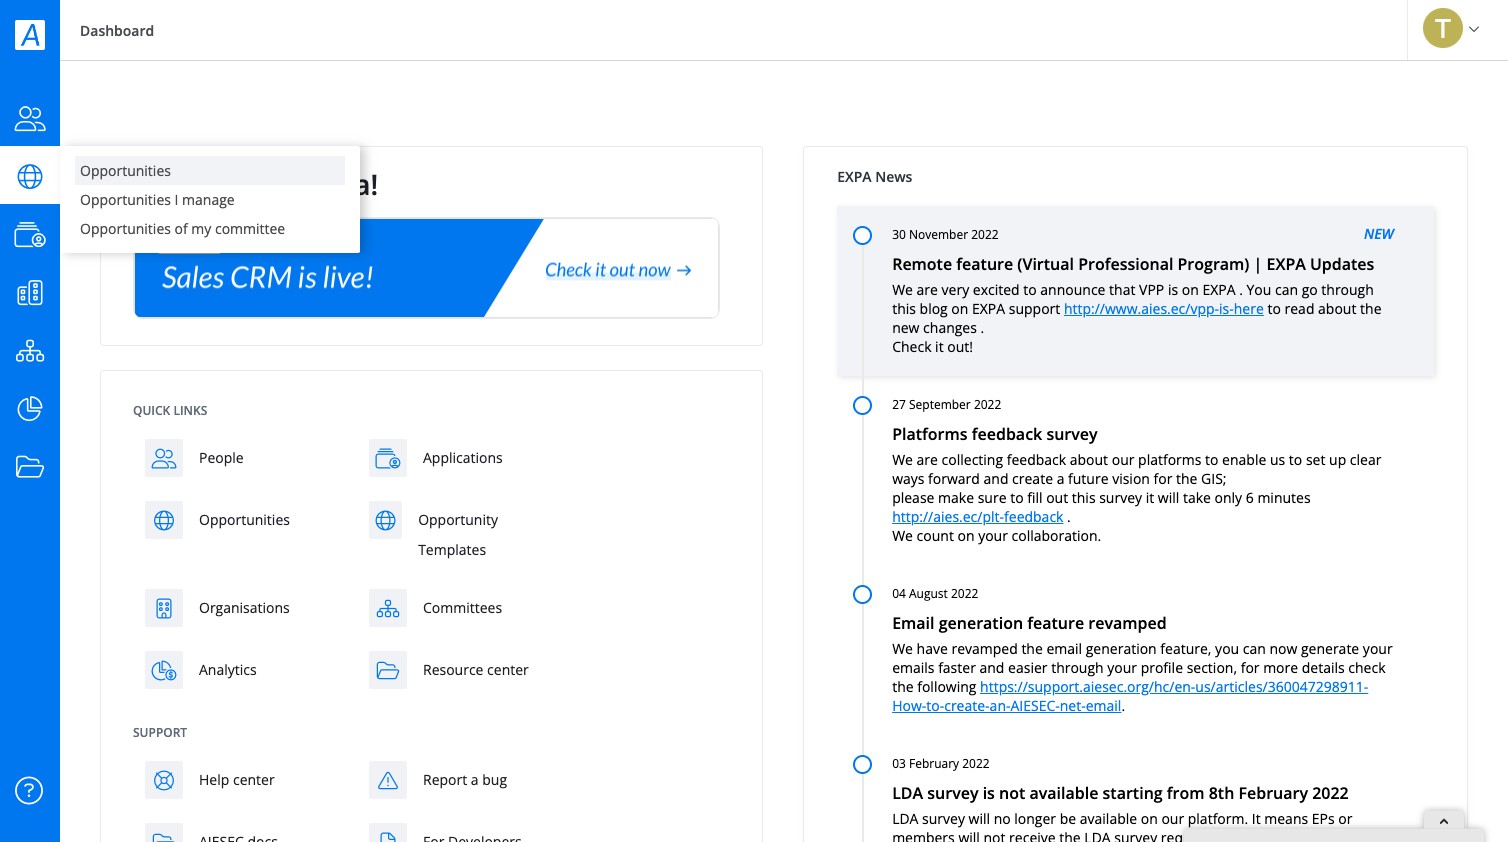The height and width of the screenshot is (842, 1508).
Task: Open the plt-feedback survey link
Action: pyautogui.click(x=978, y=517)
